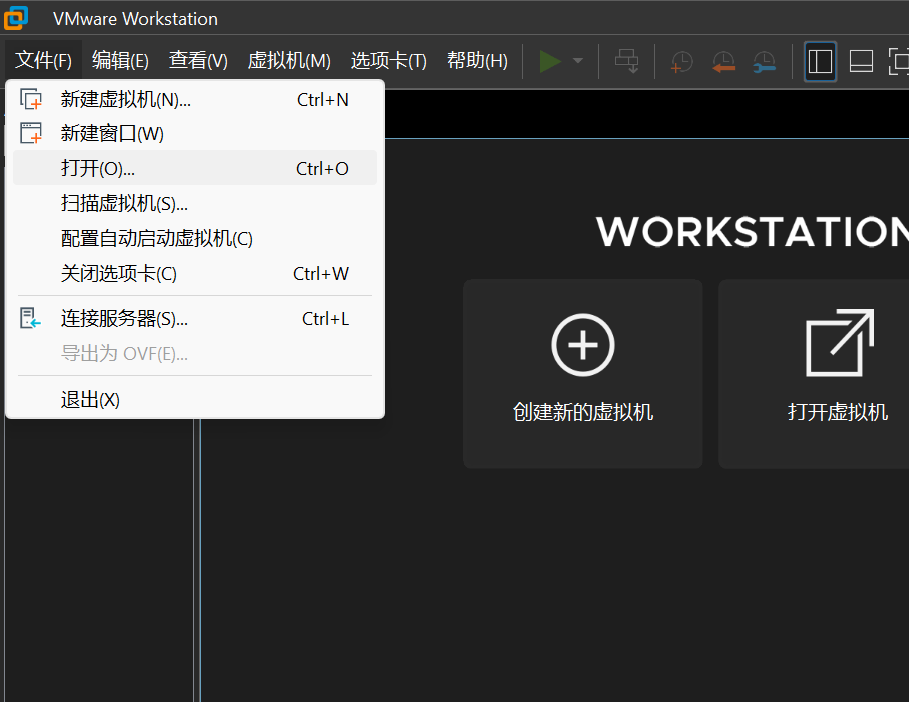Toggle the thumbnail bar view icon
Screen dimensions: 909x702
coord(861,61)
